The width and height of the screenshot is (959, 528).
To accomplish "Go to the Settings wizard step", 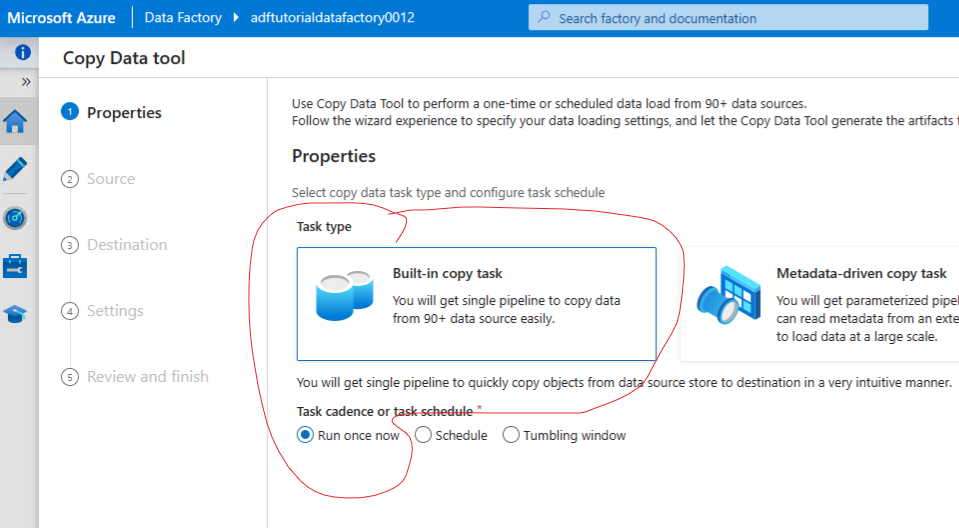I will tap(102, 311).
